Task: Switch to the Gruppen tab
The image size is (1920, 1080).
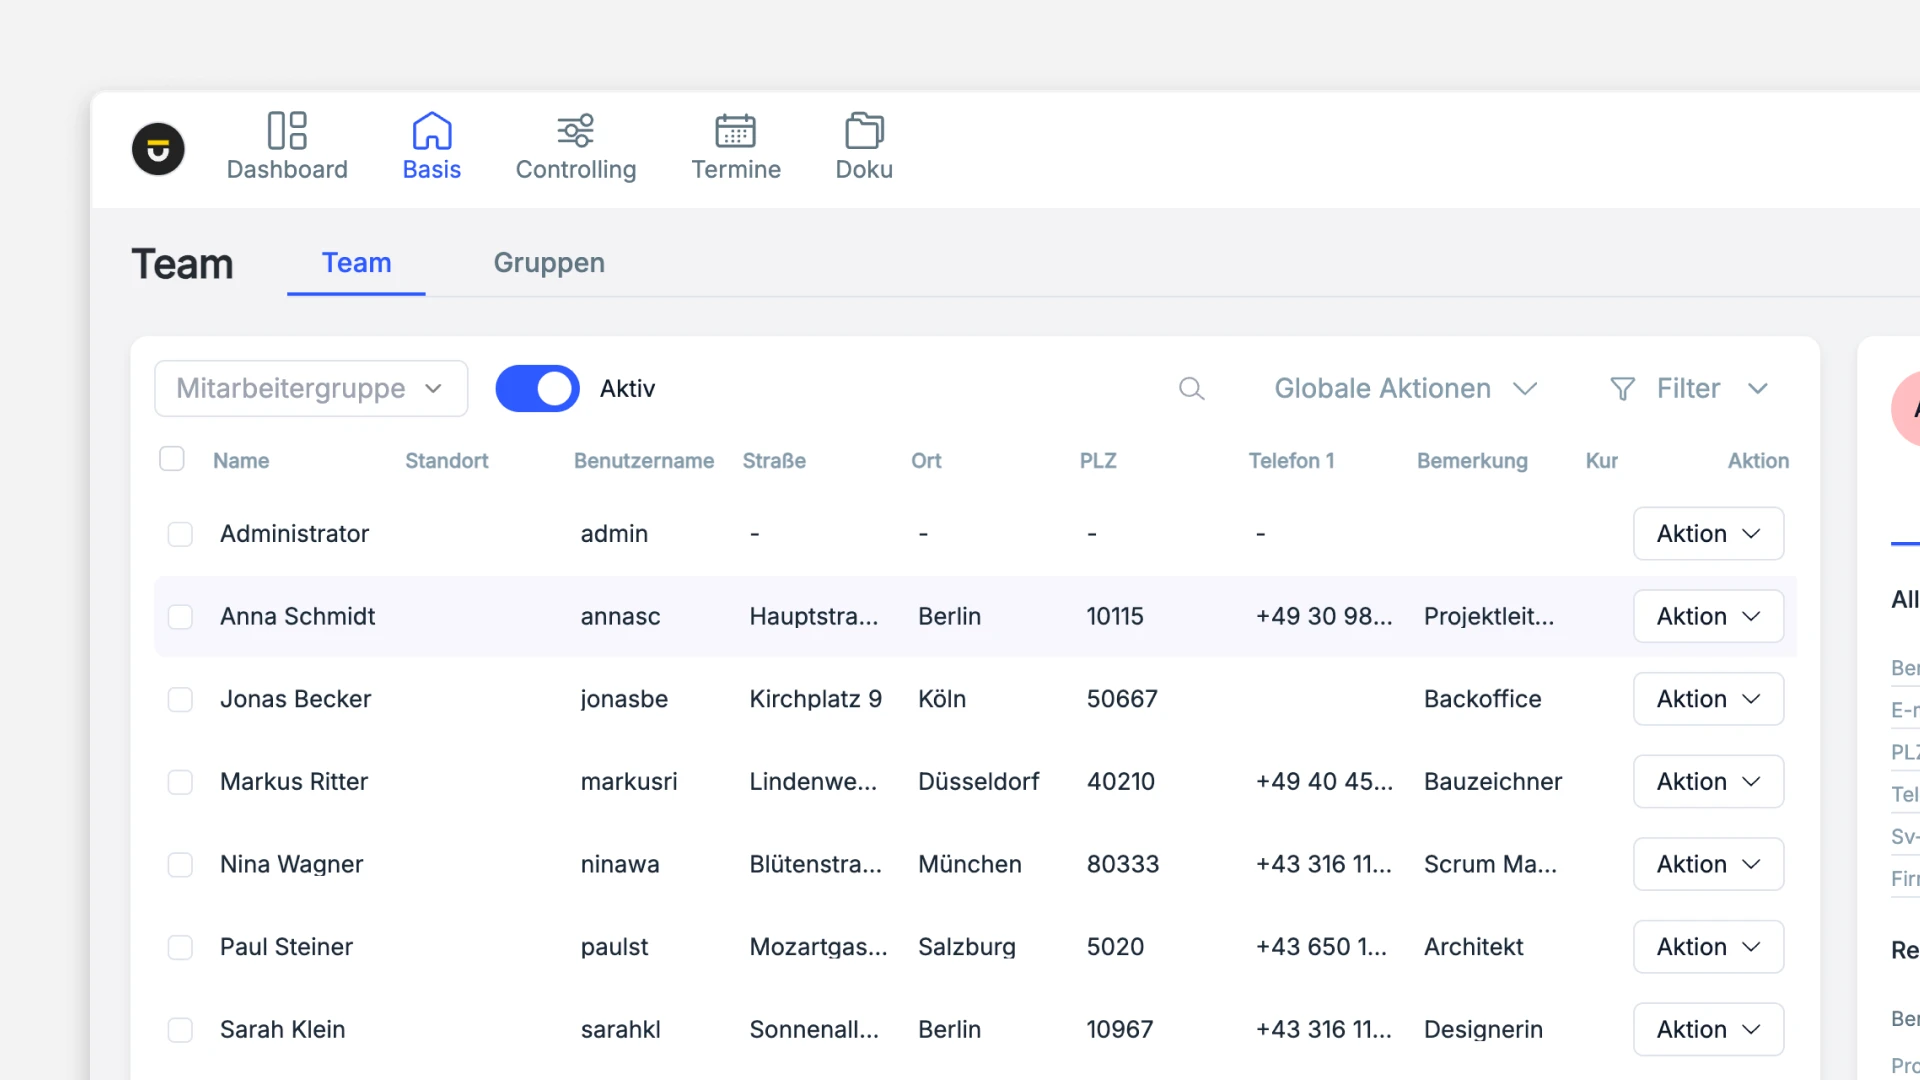Action: point(548,263)
